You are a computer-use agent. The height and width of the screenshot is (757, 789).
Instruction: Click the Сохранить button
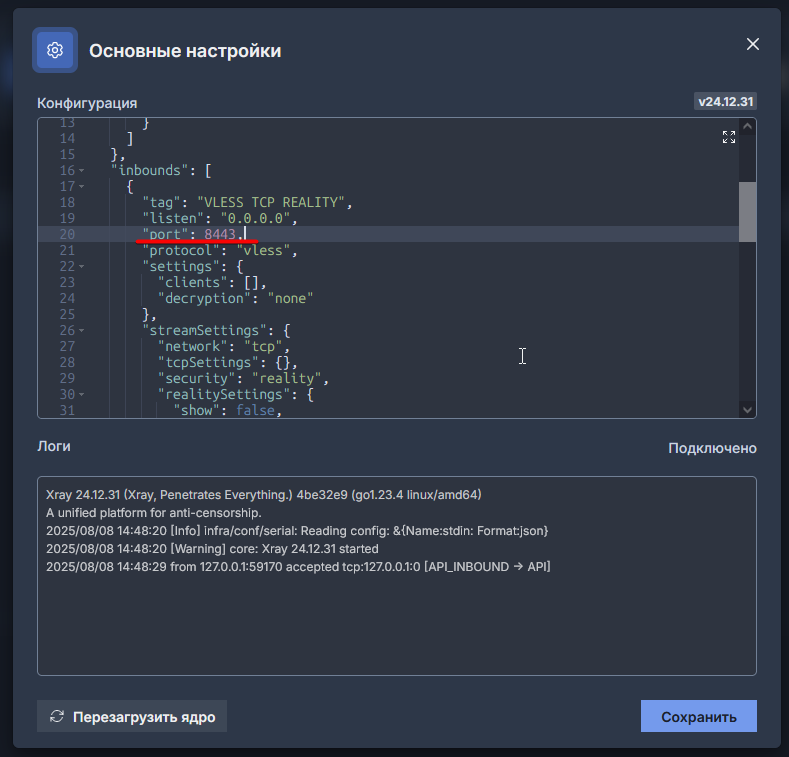tap(698, 716)
